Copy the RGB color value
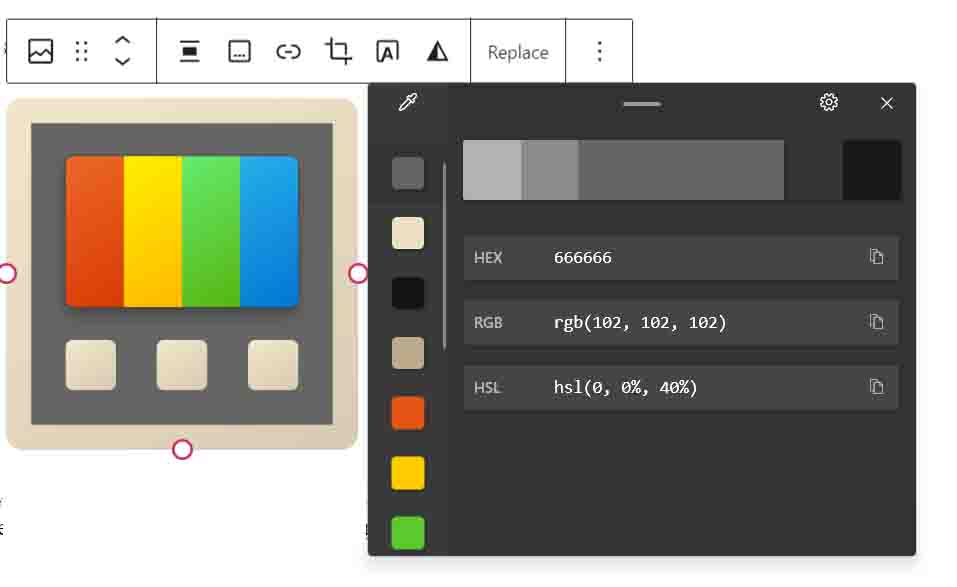Screen dimensions: 957x587 point(877,322)
